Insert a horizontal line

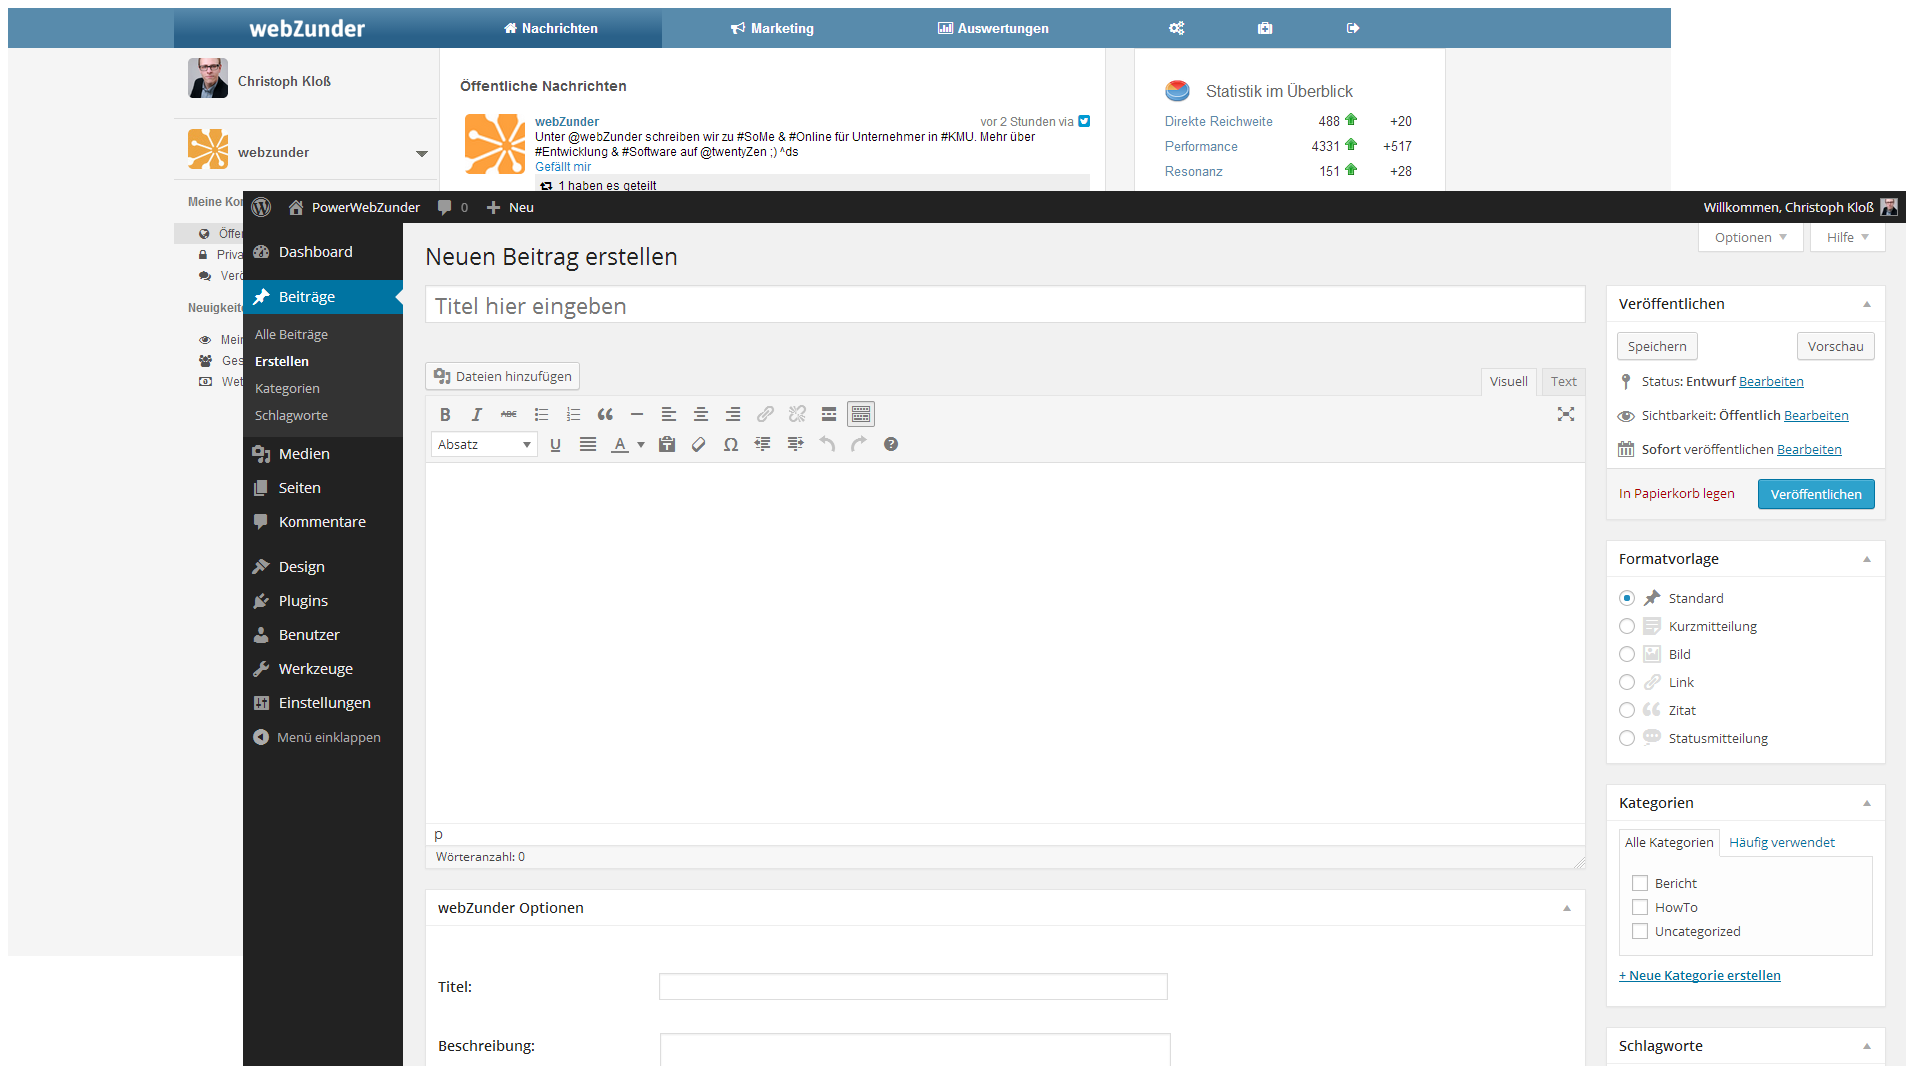pos(637,414)
